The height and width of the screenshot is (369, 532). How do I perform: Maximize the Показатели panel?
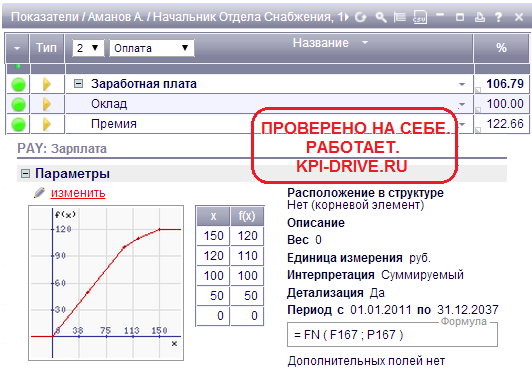tap(460, 17)
